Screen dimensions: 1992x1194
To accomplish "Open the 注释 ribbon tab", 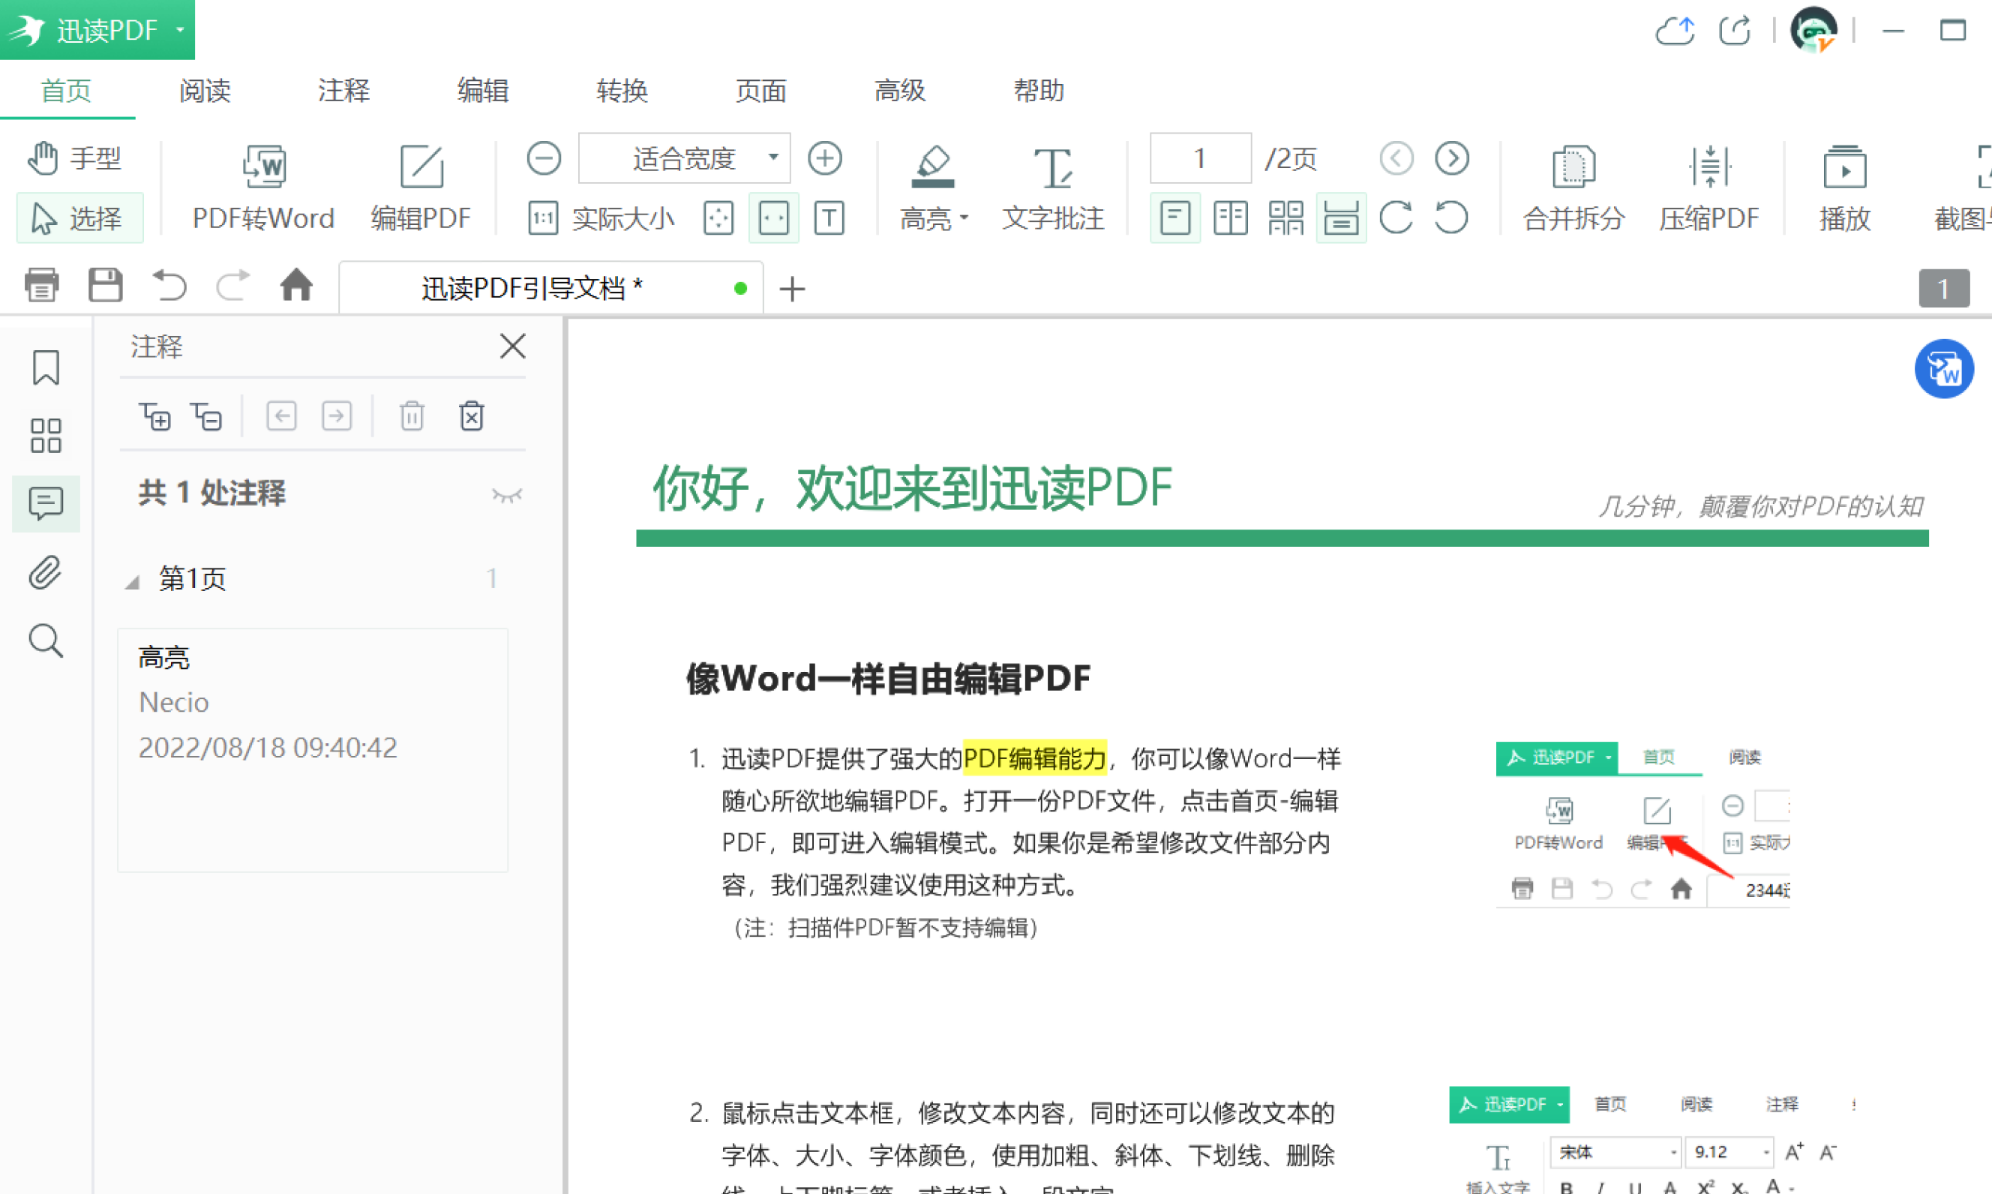I will [x=344, y=91].
